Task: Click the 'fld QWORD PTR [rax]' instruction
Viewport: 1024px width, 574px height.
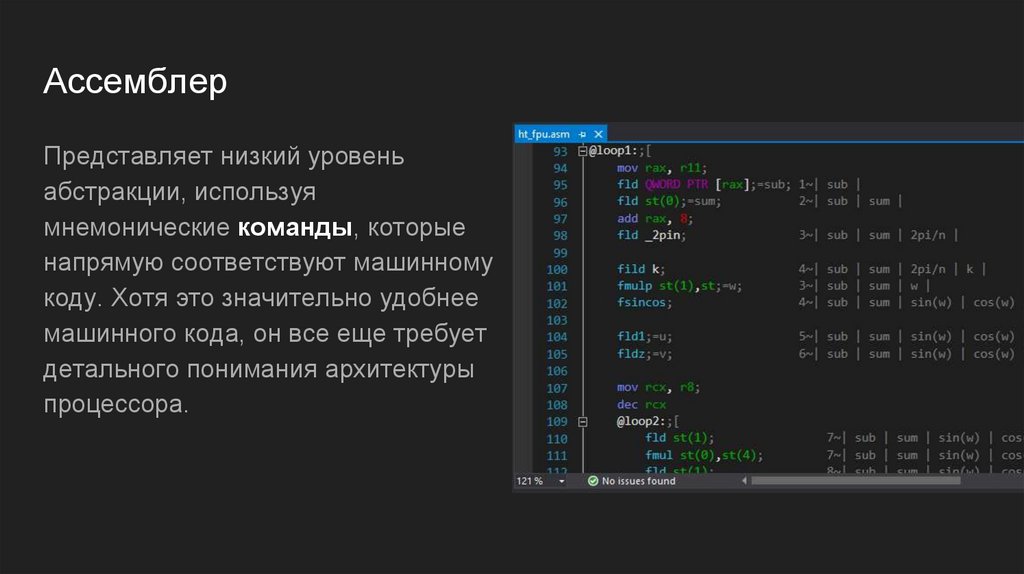Action: 686,185
